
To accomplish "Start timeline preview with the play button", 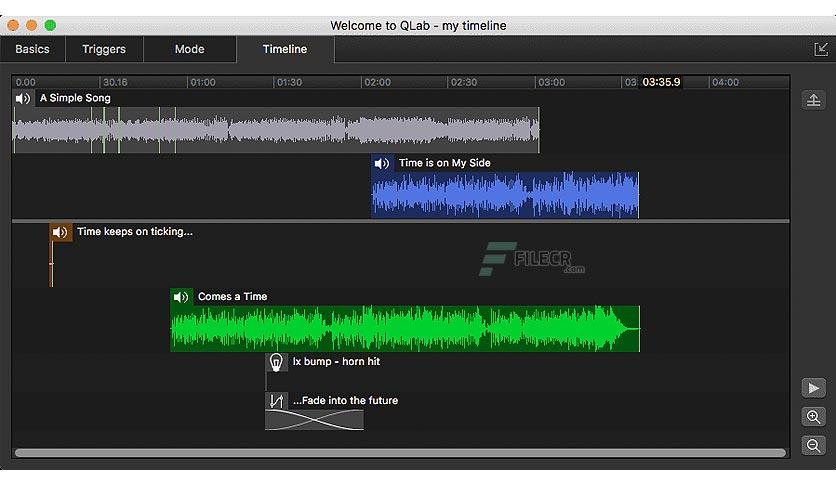I will (x=814, y=388).
